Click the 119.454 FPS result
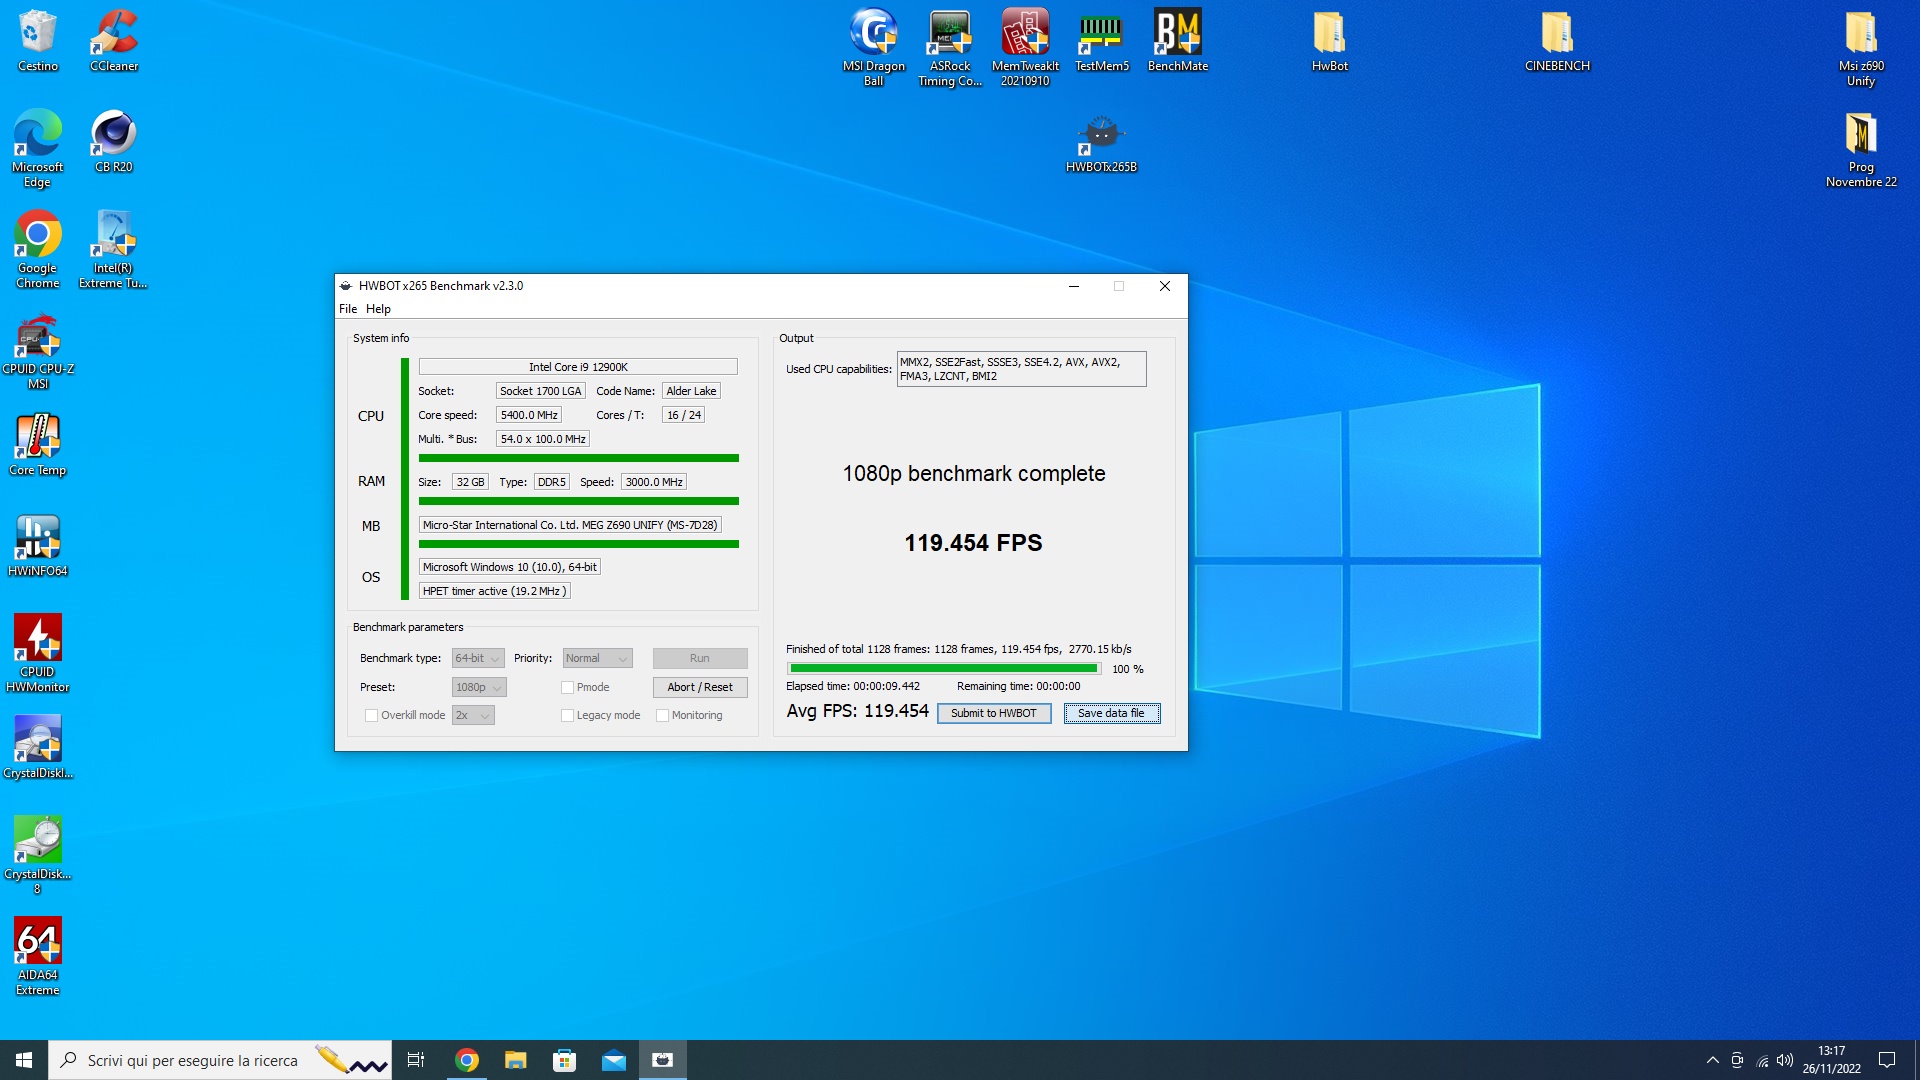The height and width of the screenshot is (1080, 1920). point(973,543)
